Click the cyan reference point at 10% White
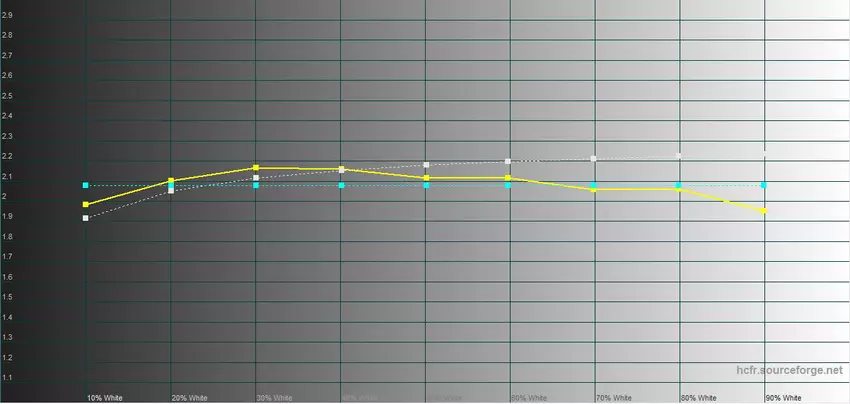The image size is (850, 404). click(x=86, y=185)
